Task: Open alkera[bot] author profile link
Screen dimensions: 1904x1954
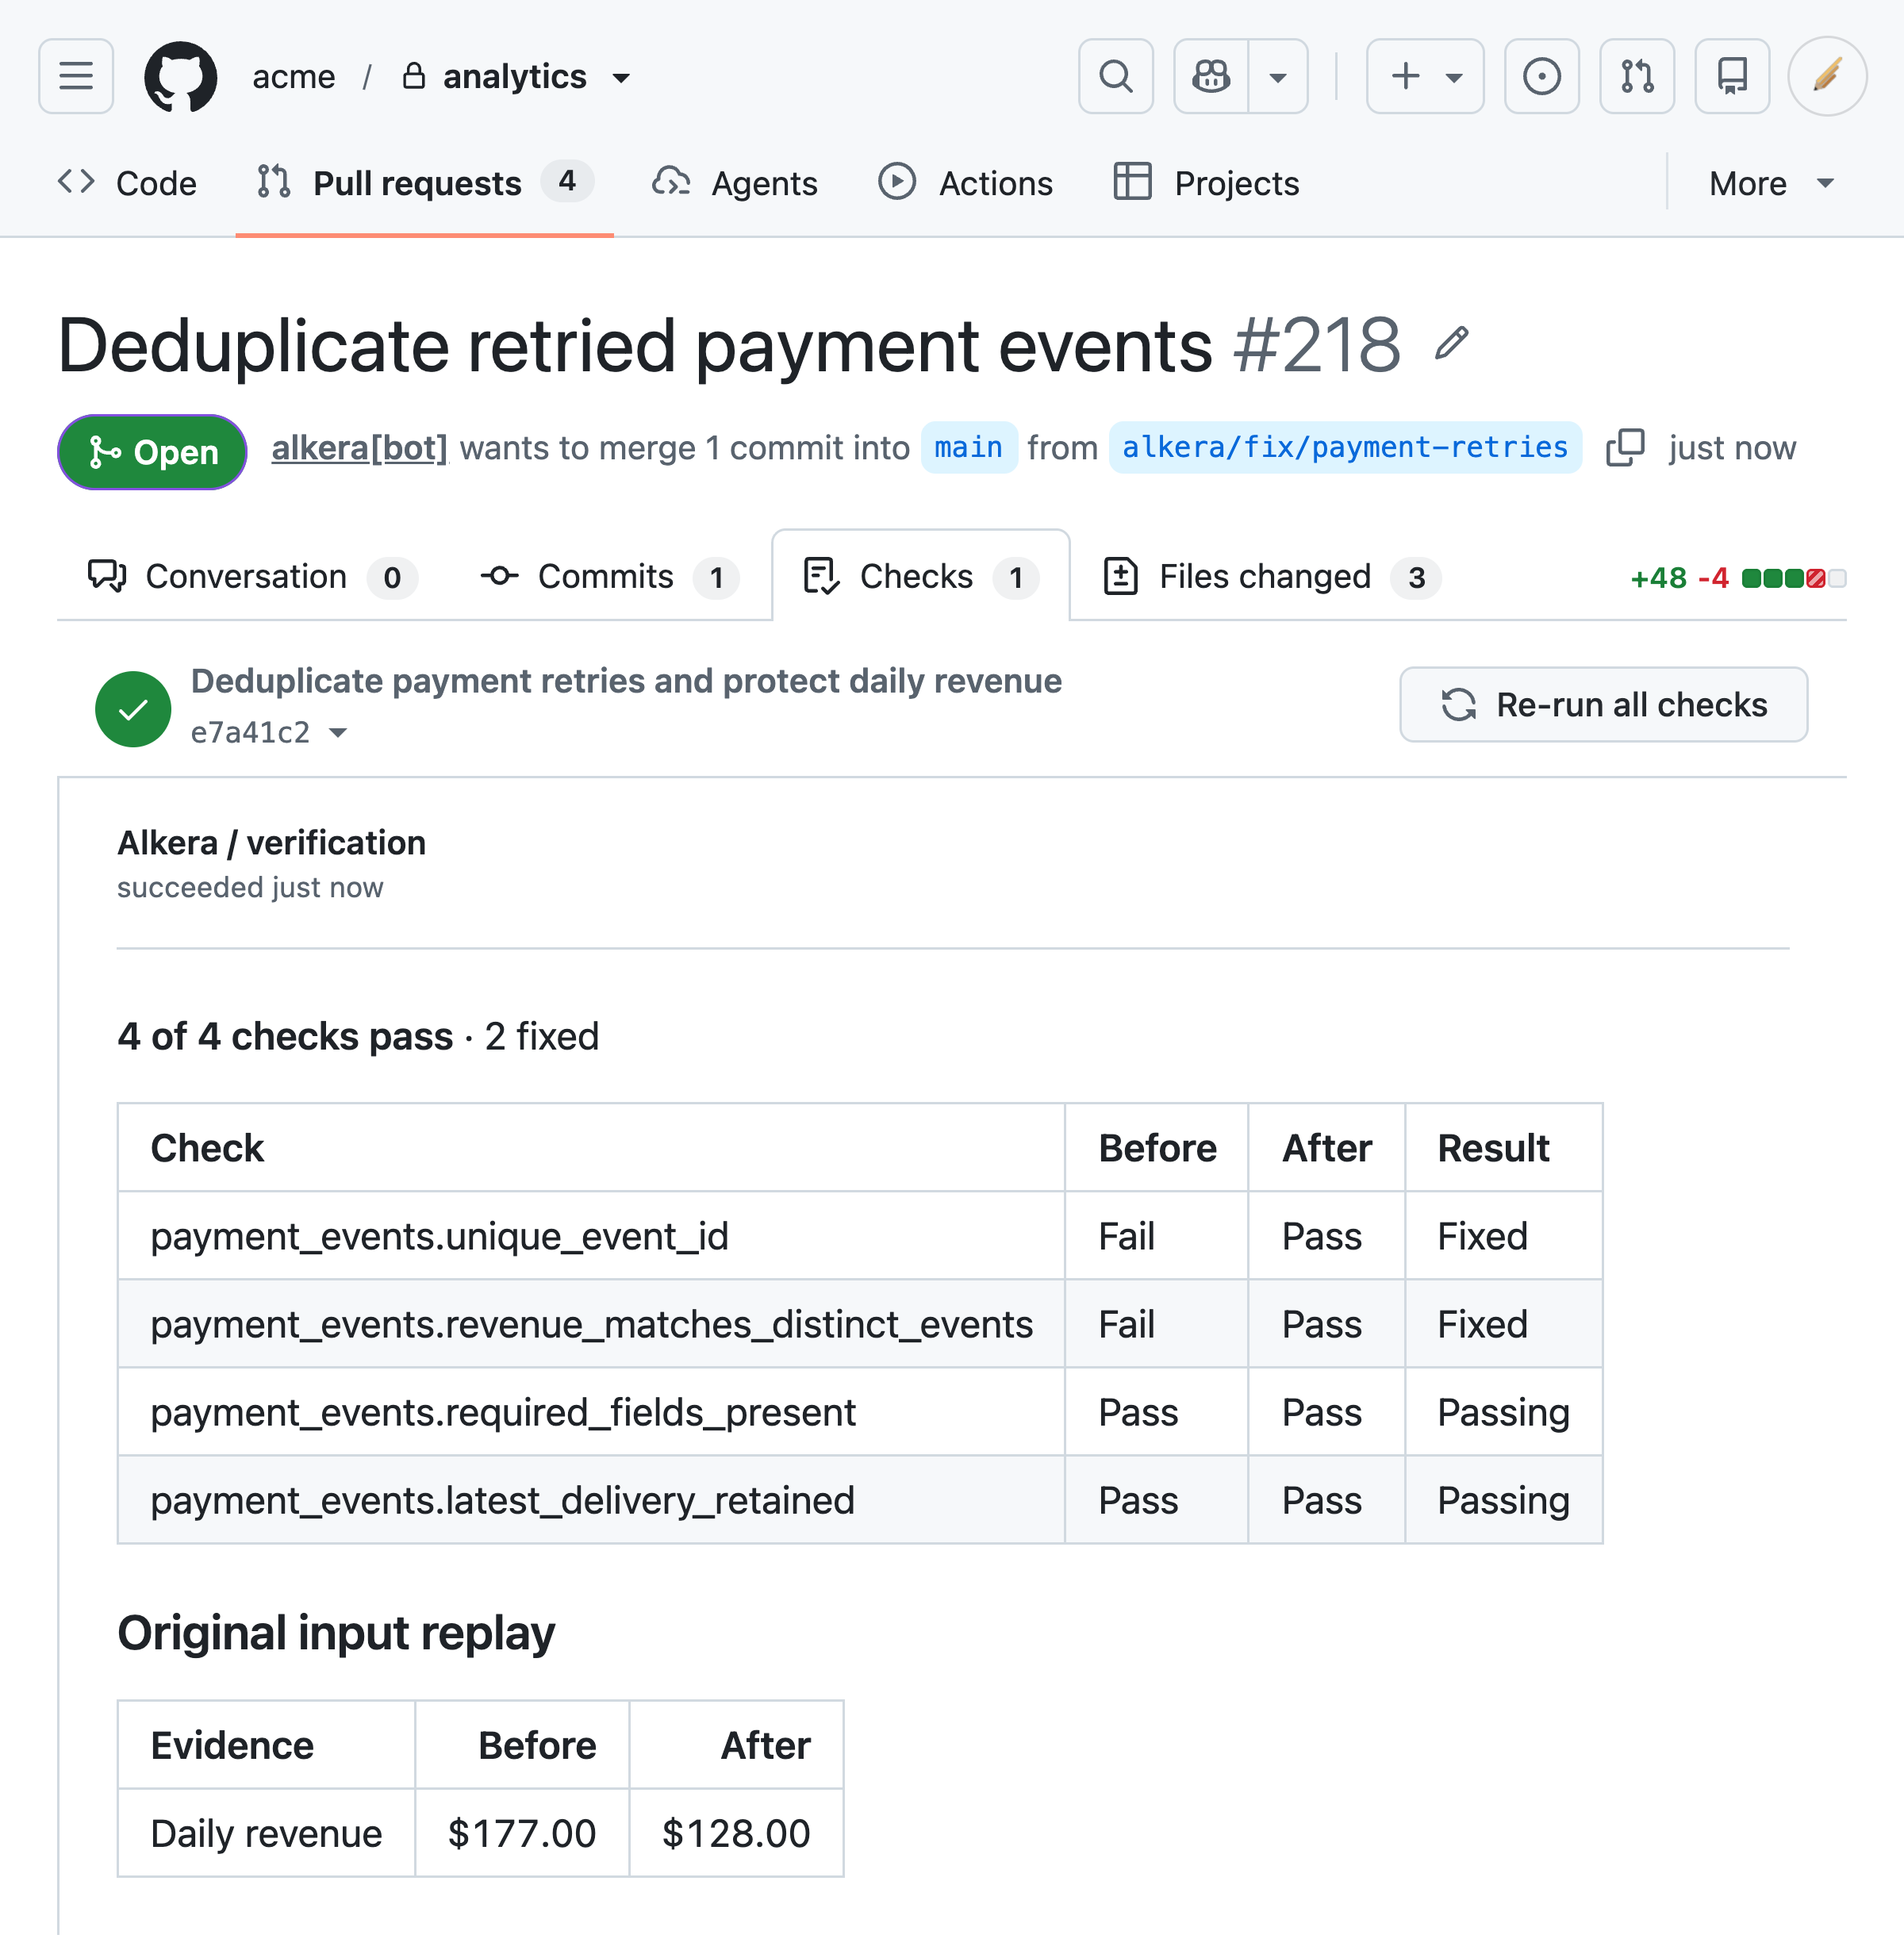Action: coord(360,448)
